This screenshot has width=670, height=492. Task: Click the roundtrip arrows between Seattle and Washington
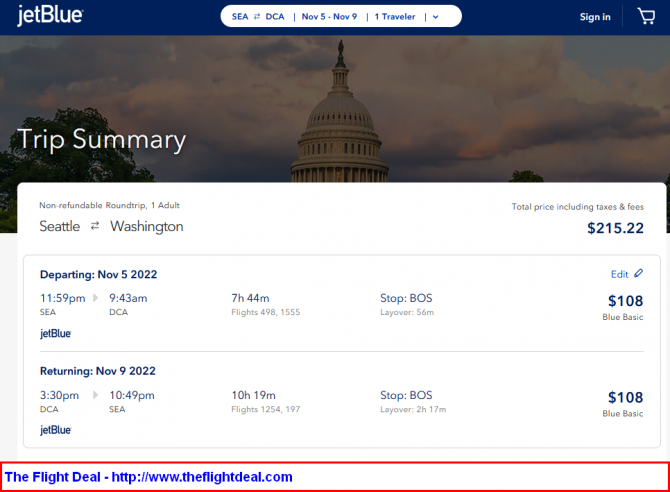95,225
